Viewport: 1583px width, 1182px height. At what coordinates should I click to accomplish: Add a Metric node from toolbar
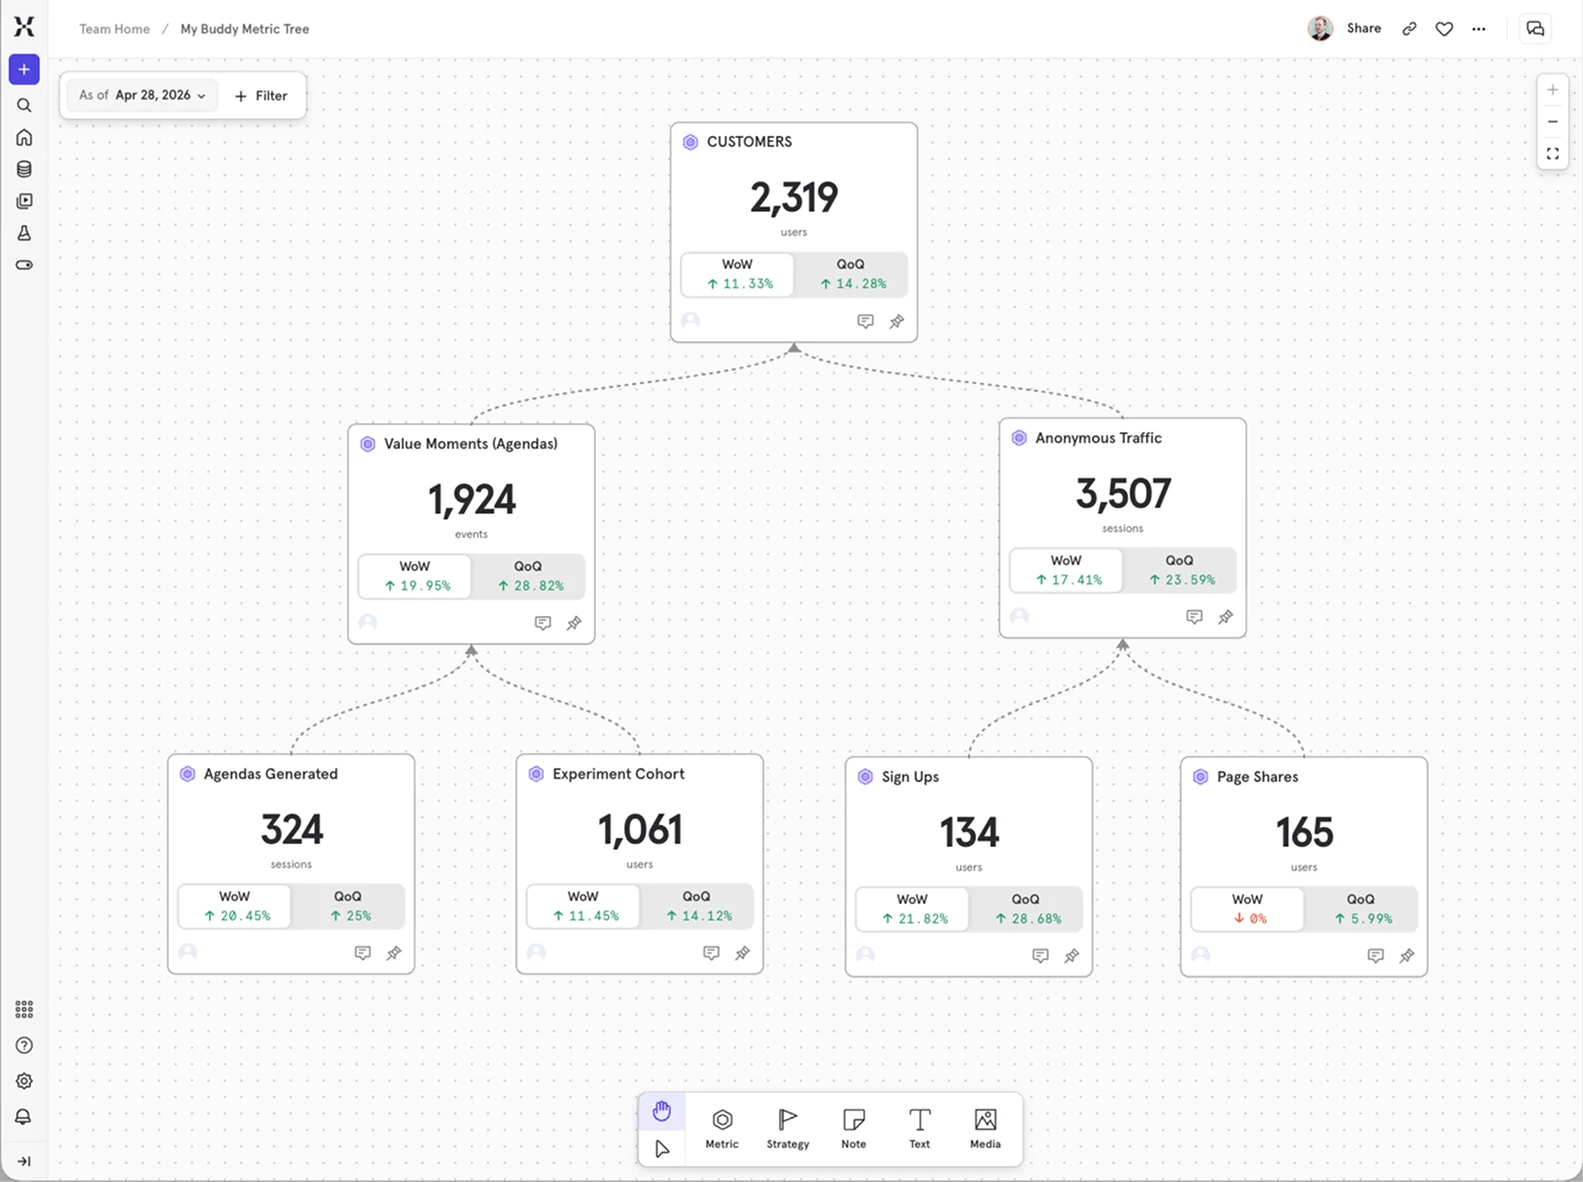pos(722,1129)
